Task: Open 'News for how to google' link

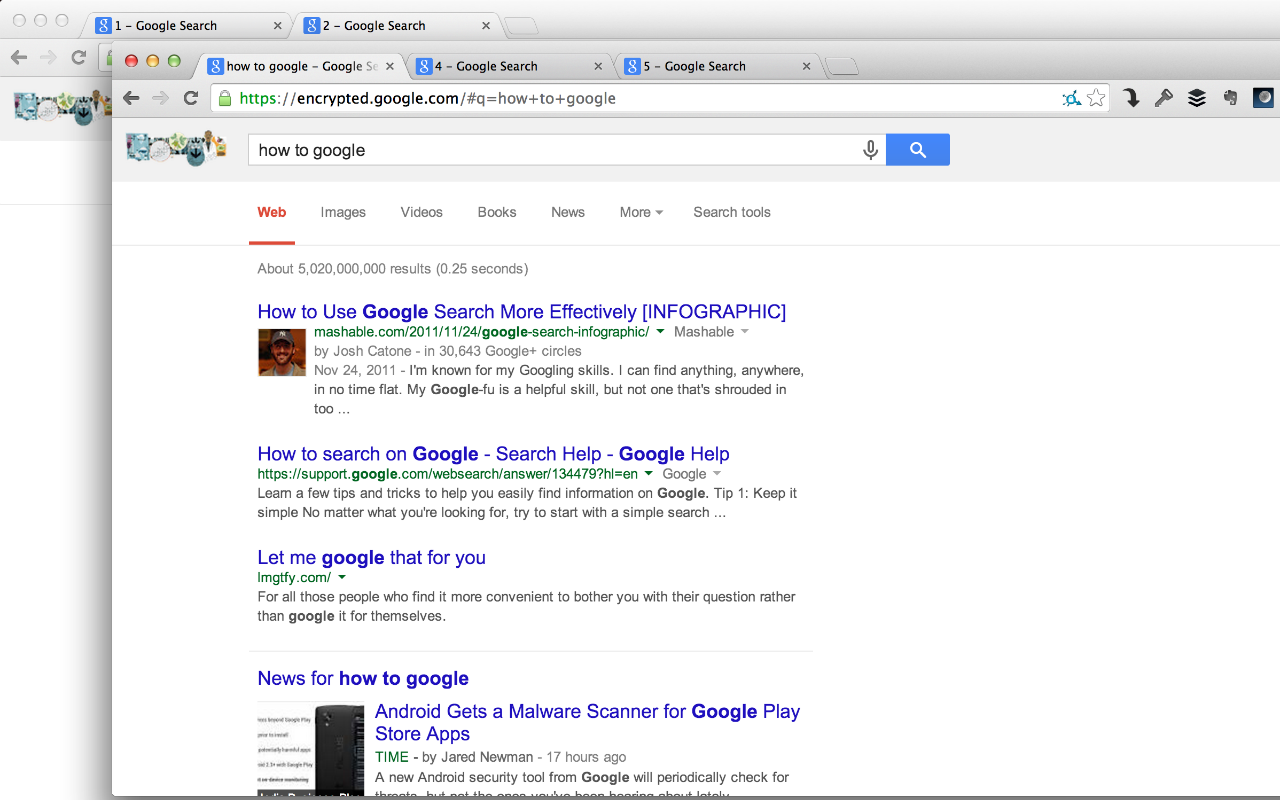Action: point(363,679)
